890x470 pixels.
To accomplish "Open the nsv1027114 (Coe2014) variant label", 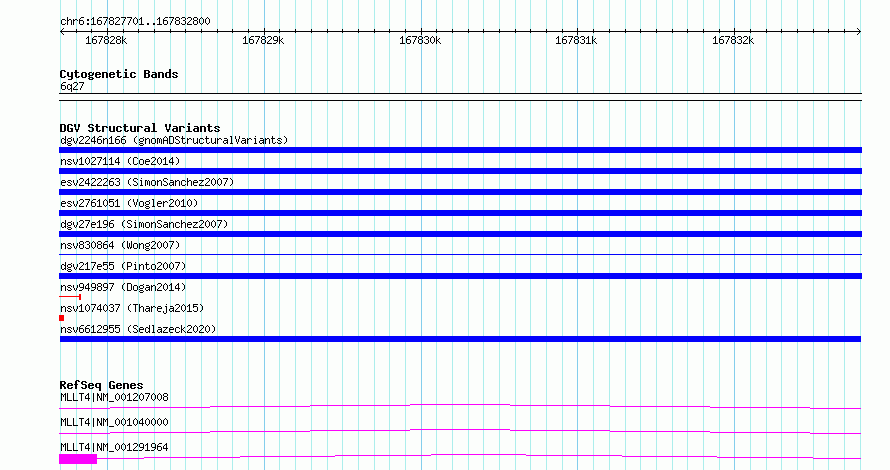I will (120, 161).
